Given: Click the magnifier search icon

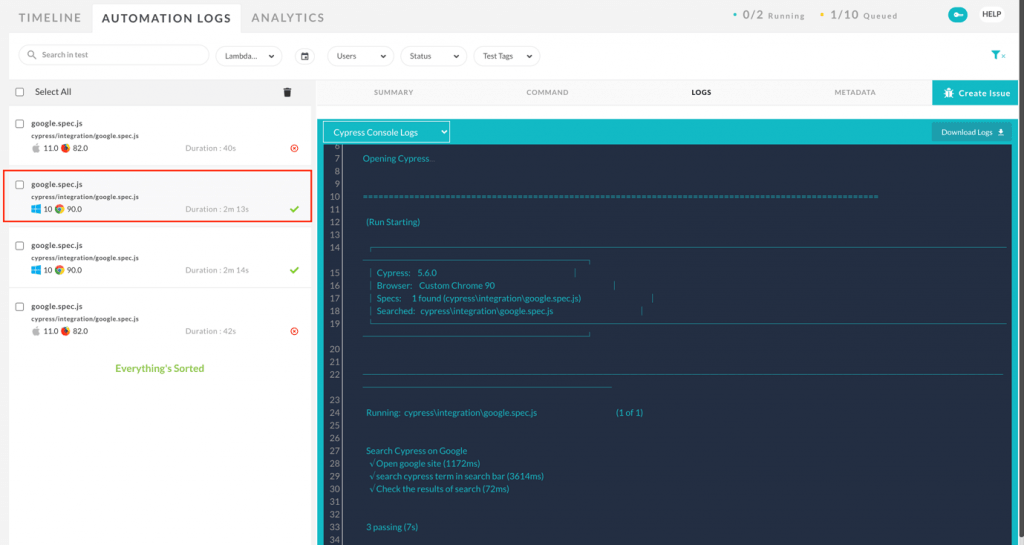Looking at the screenshot, I should pyautogui.click(x=33, y=56).
